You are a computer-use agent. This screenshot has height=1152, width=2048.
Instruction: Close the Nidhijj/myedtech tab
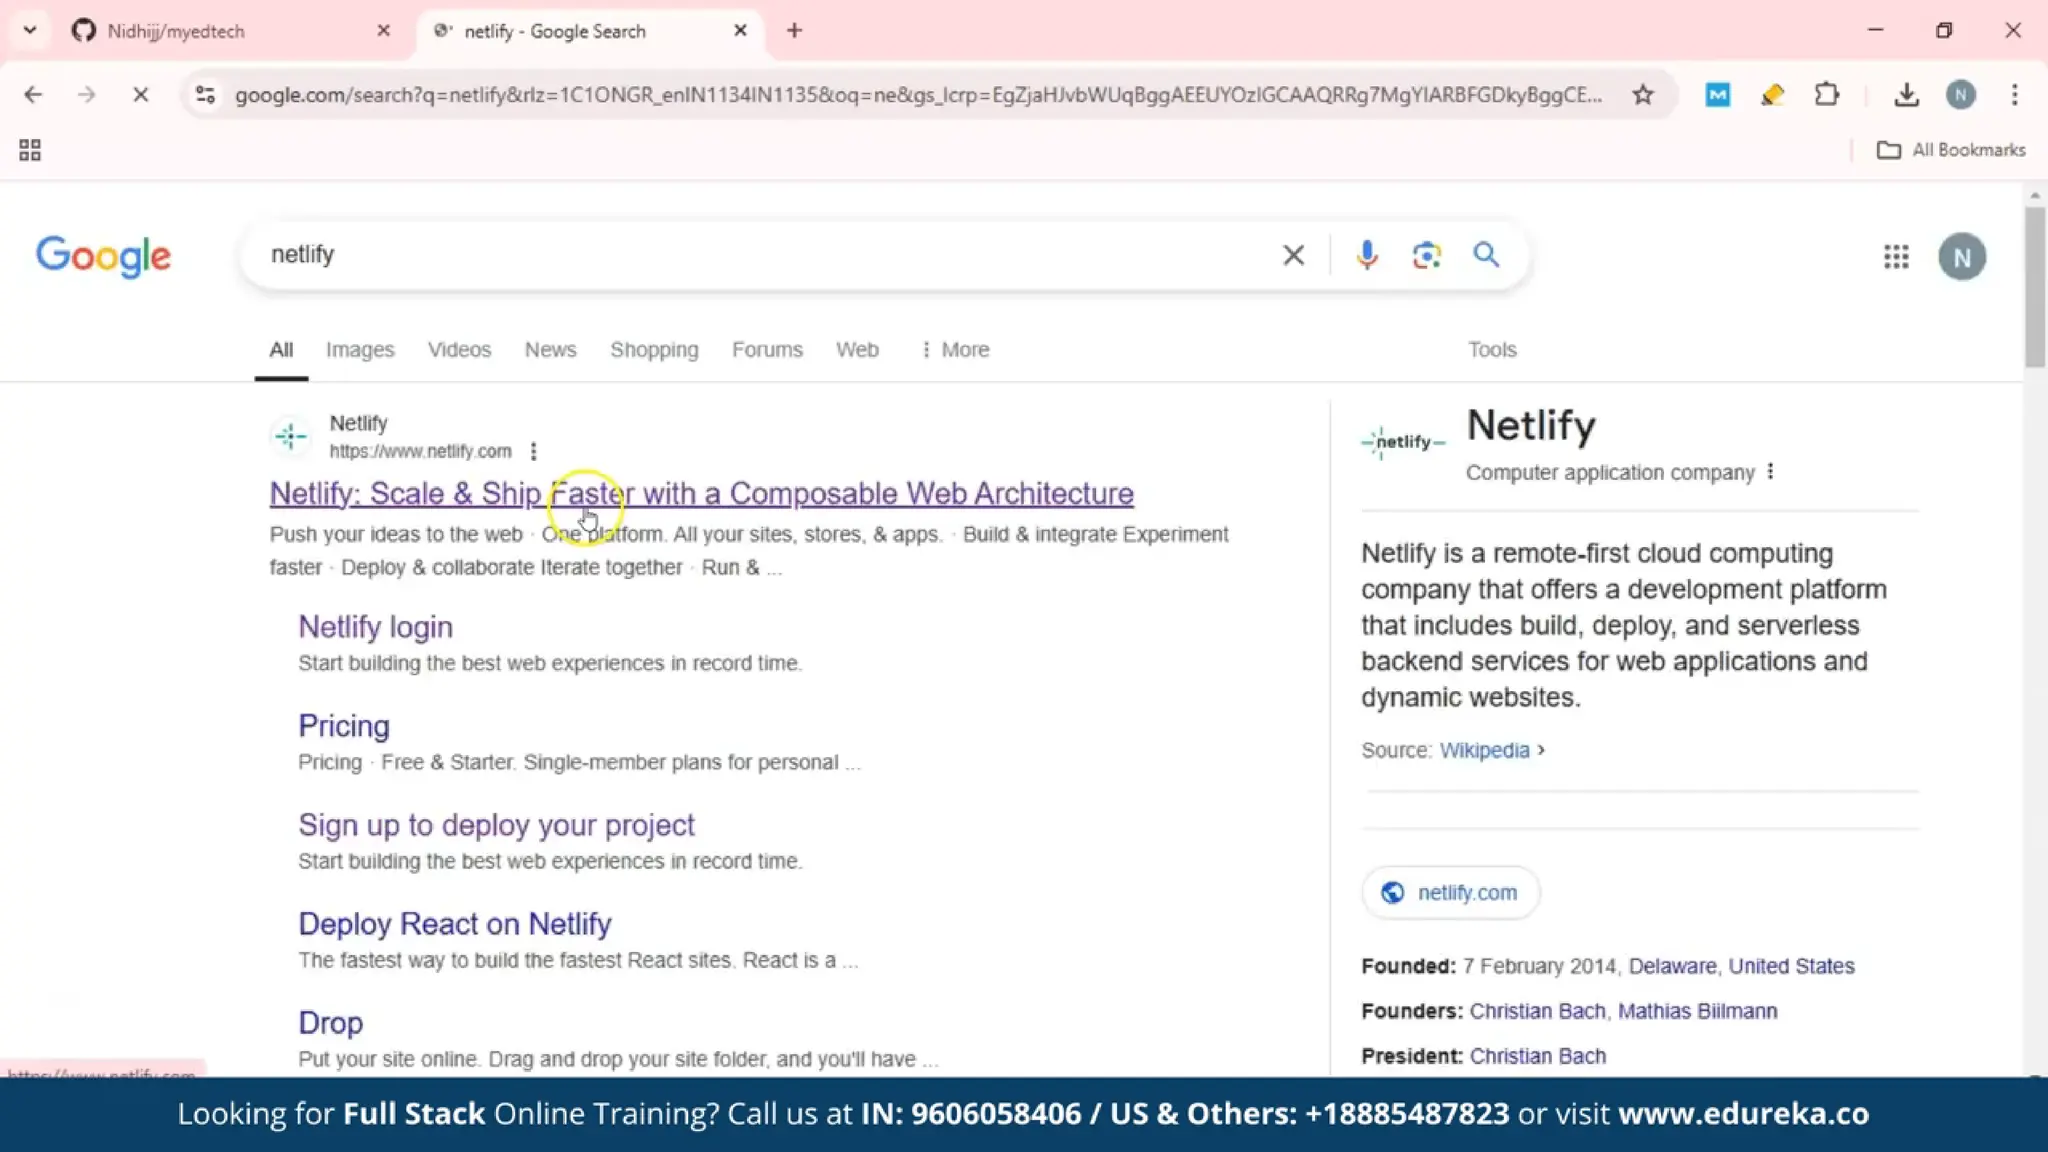383,31
